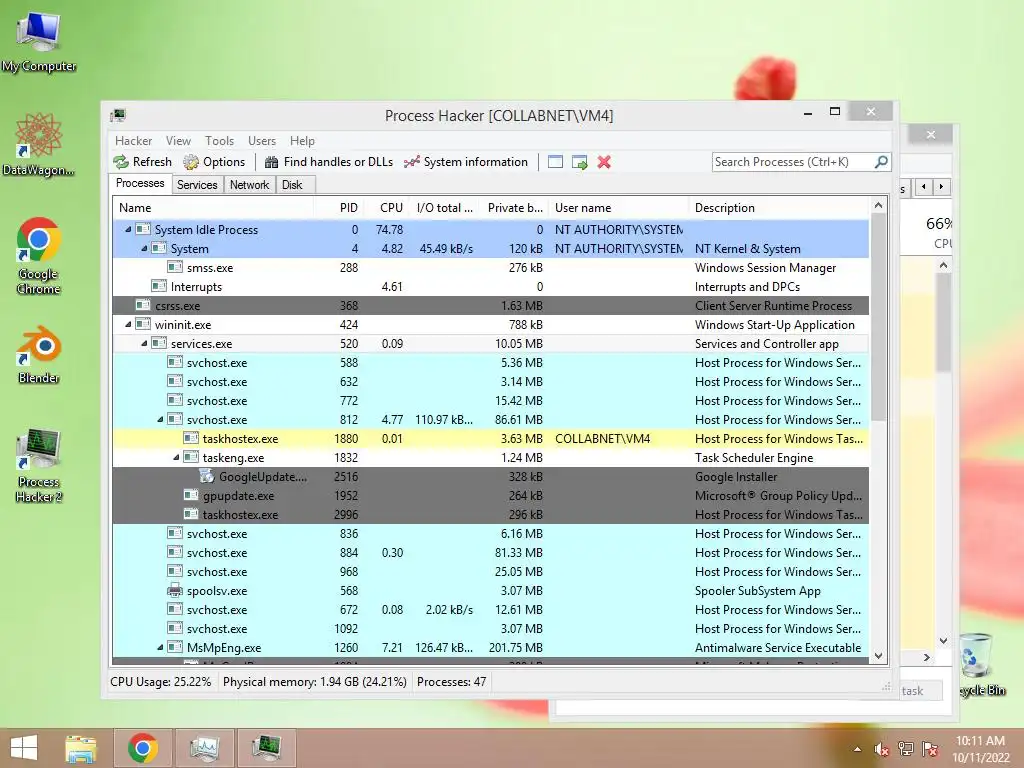Viewport: 1024px width, 768px height.
Task: Open the Users menu
Action: point(262,141)
